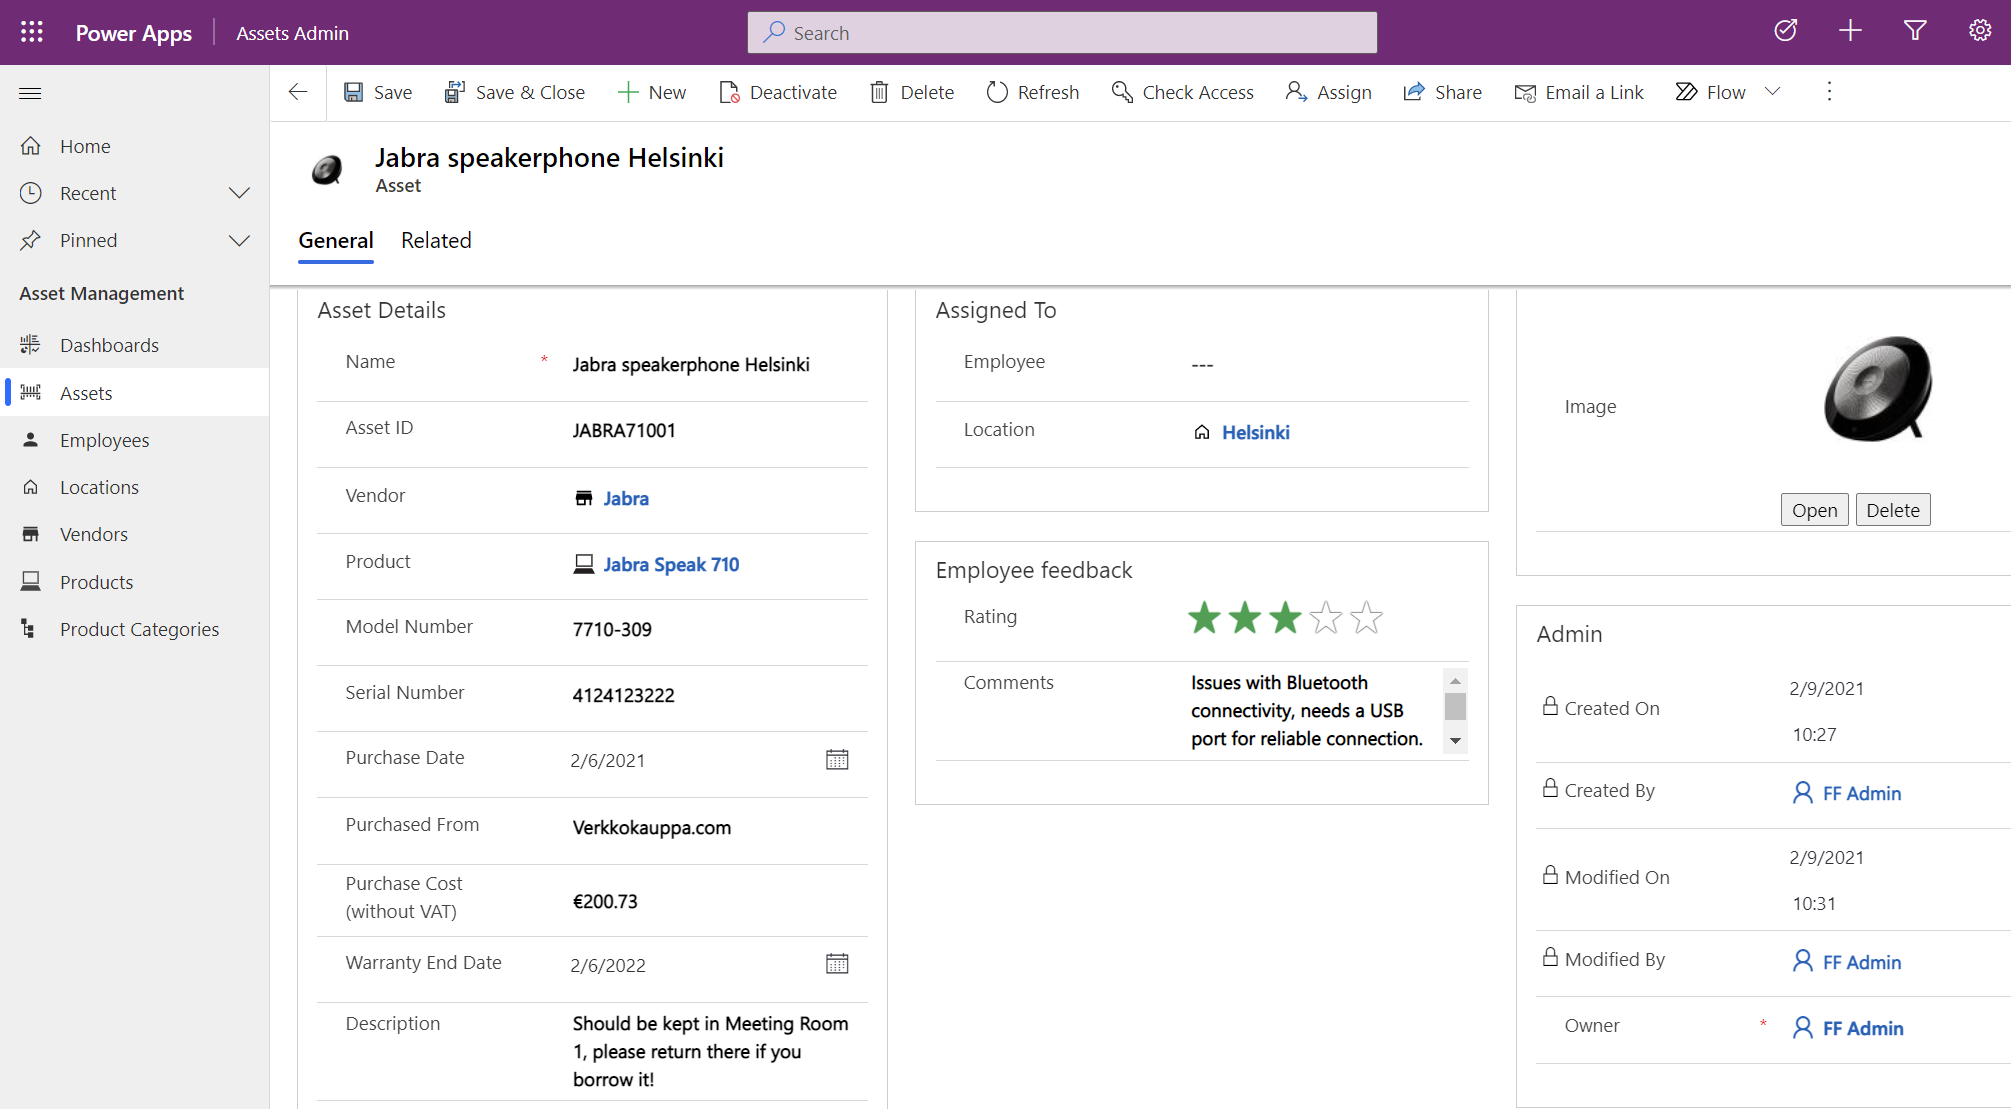Switch to the Related tab
This screenshot has height=1109, width=2011.
436,240
